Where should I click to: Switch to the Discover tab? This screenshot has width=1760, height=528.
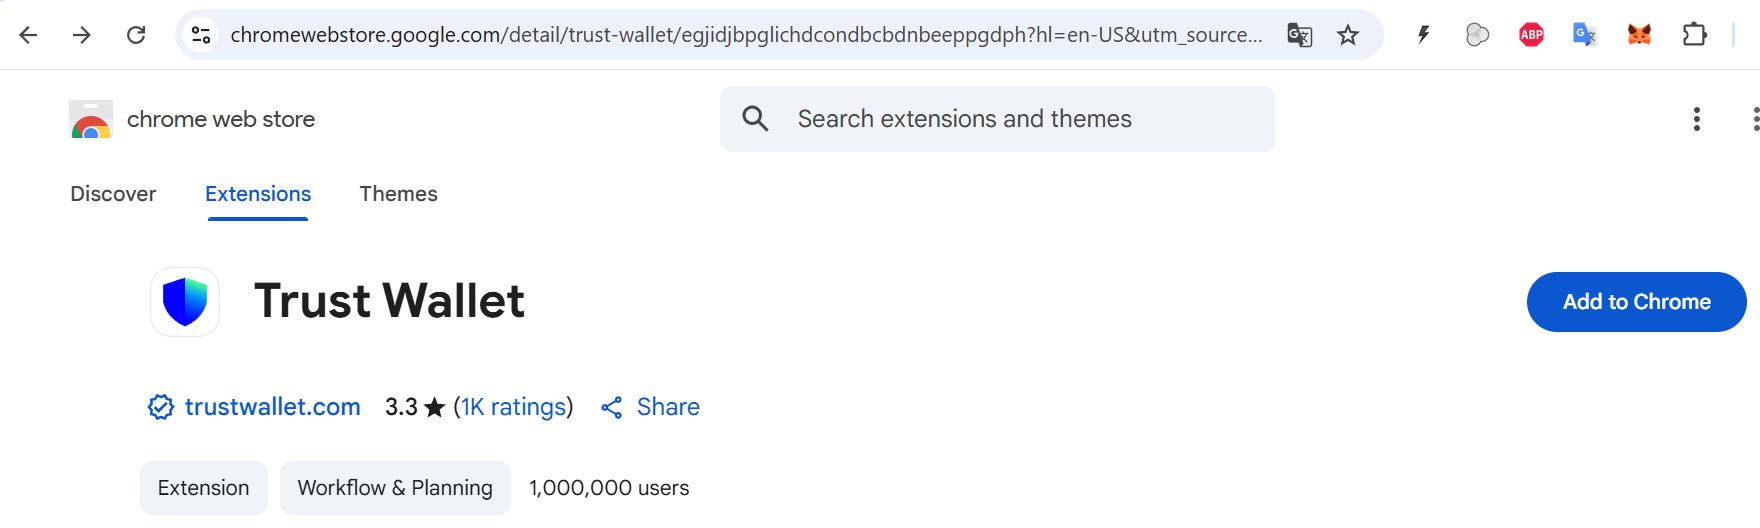coord(113,194)
